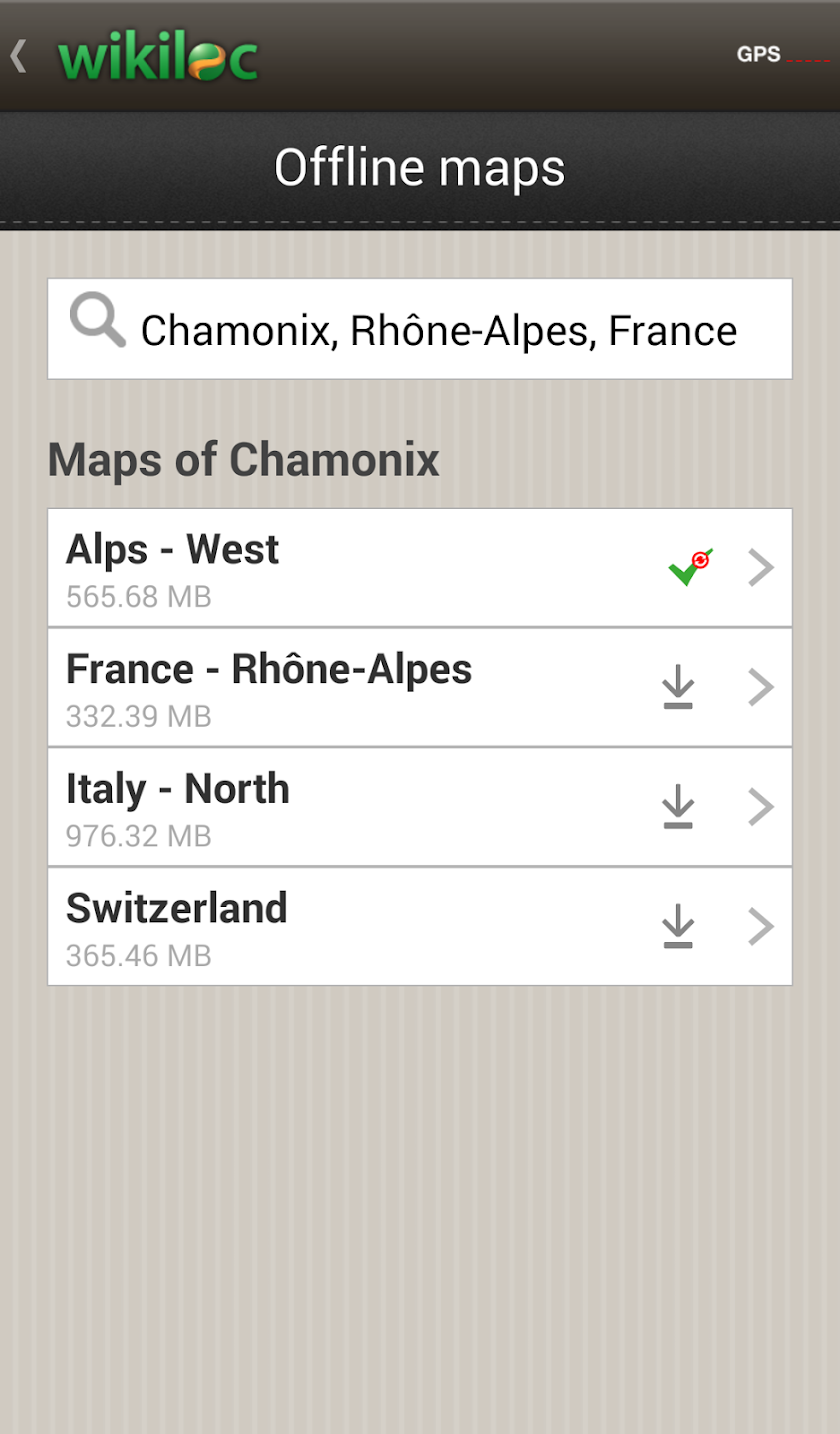This screenshot has height=1434, width=840.
Task: Tap the Maps of Chamonix heading
Action: (244, 460)
